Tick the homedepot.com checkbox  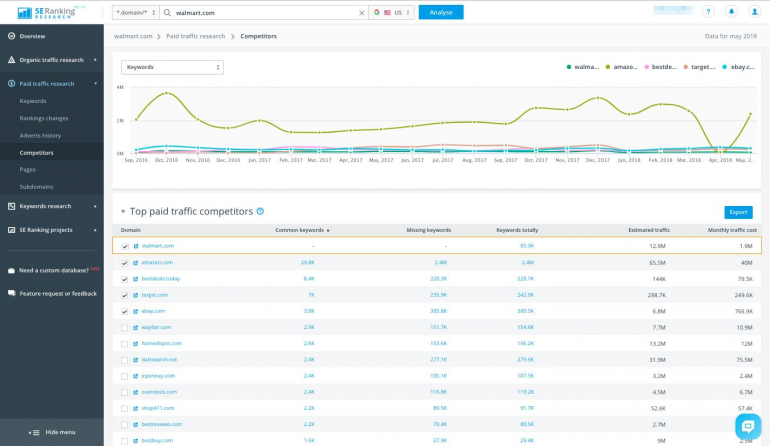point(124,343)
